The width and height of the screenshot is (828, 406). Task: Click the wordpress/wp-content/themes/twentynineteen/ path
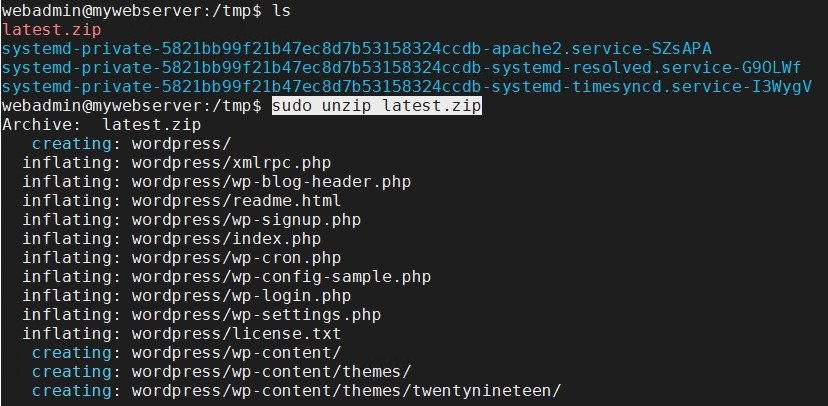click(346, 391)
